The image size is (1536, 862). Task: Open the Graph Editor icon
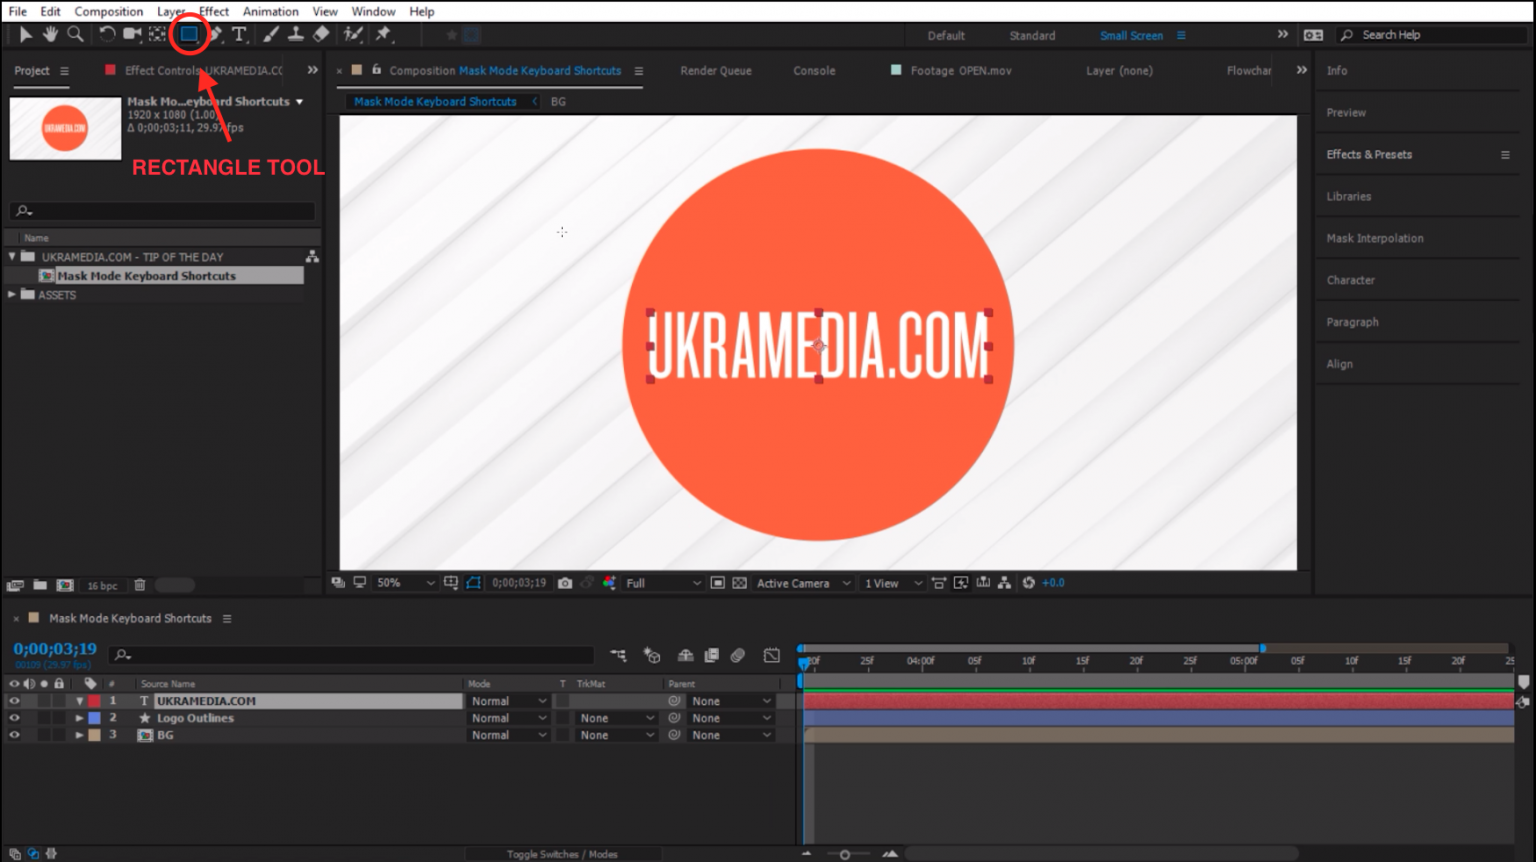click(x=772, y=656)
